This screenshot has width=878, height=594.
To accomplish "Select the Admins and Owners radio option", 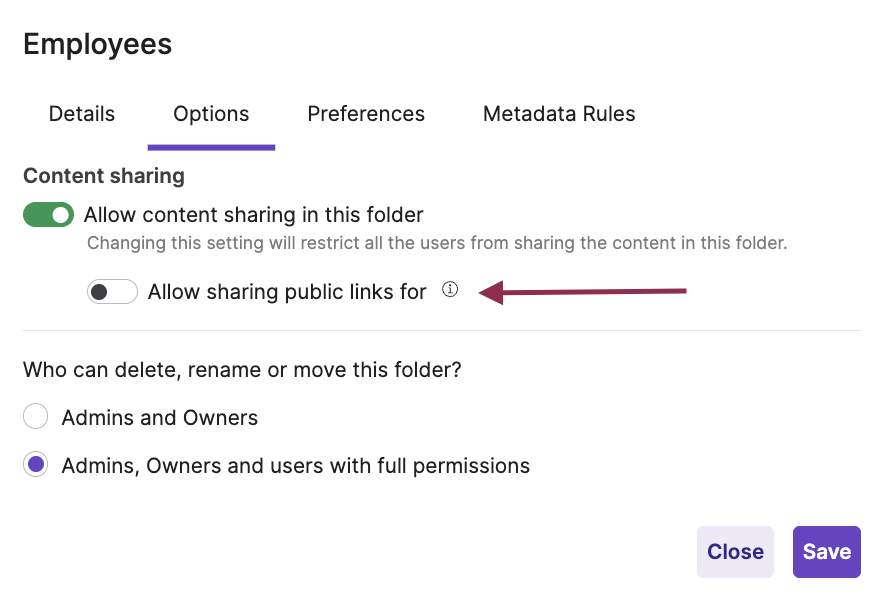I will tap(35, 416).
